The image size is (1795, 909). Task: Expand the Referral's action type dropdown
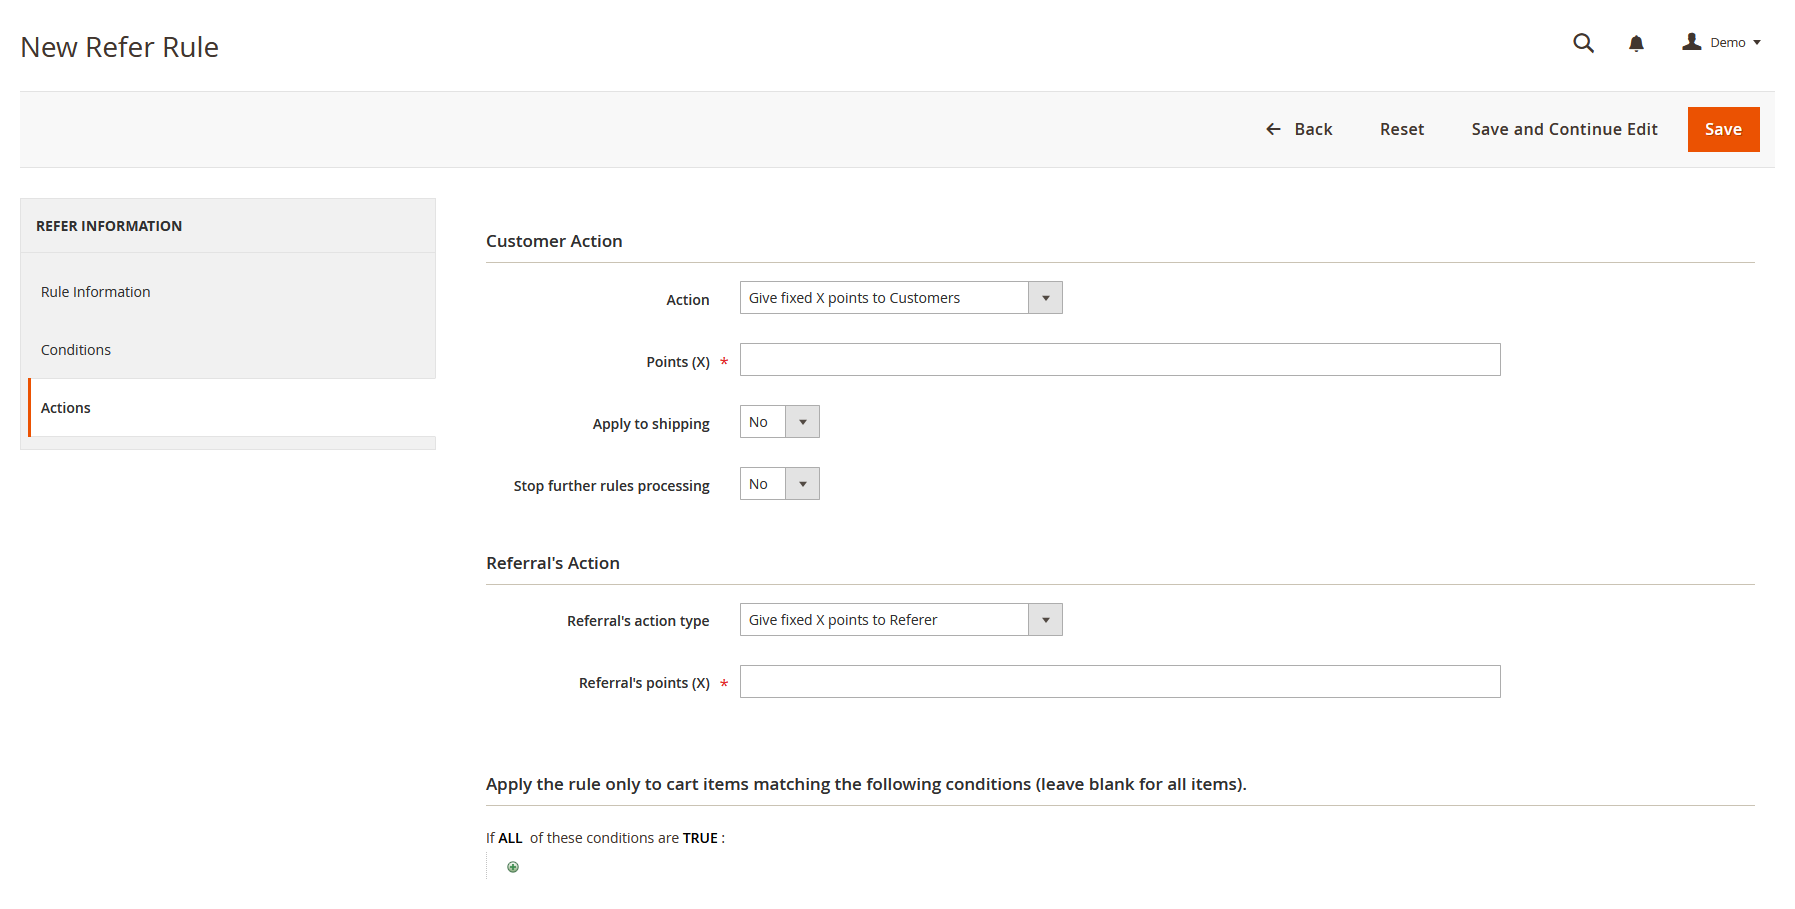[900, 620]
